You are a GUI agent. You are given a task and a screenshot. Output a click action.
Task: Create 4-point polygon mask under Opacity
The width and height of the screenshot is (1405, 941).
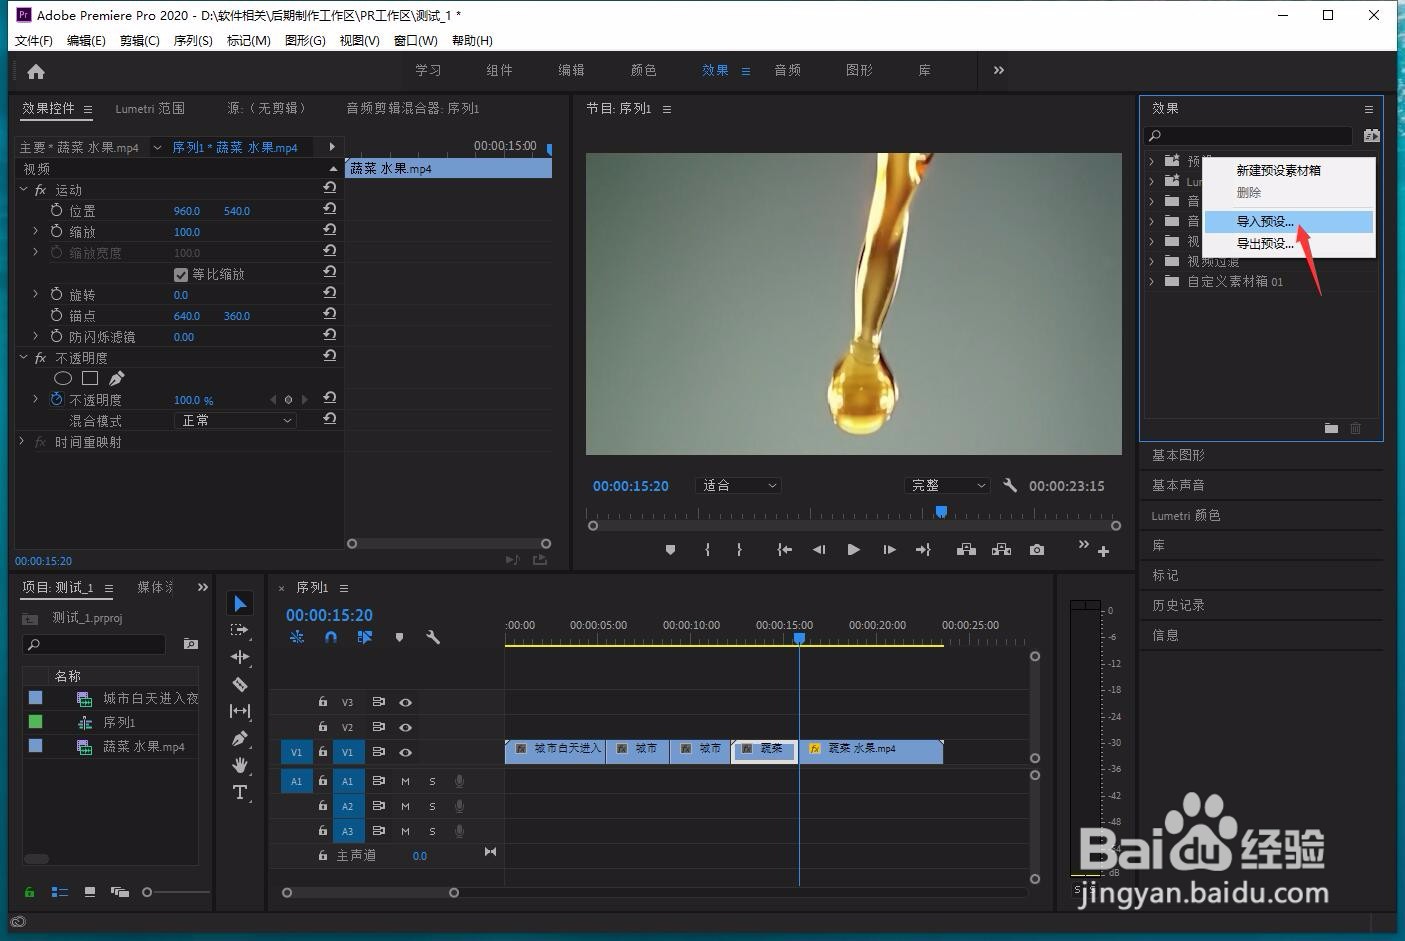pyautogui.click(x=90, y=378)
